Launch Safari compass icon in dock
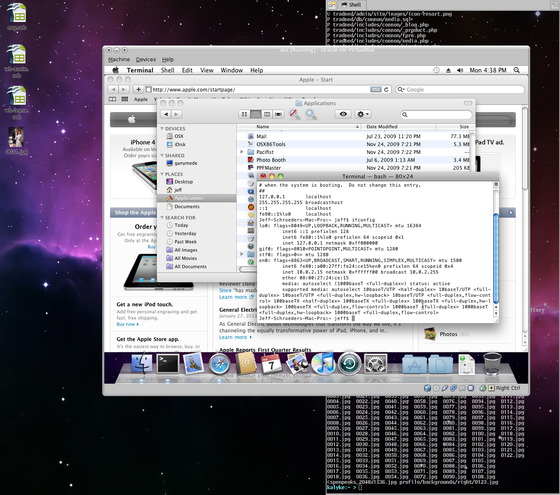The image size is (560, 495). [x=219, y=364]
